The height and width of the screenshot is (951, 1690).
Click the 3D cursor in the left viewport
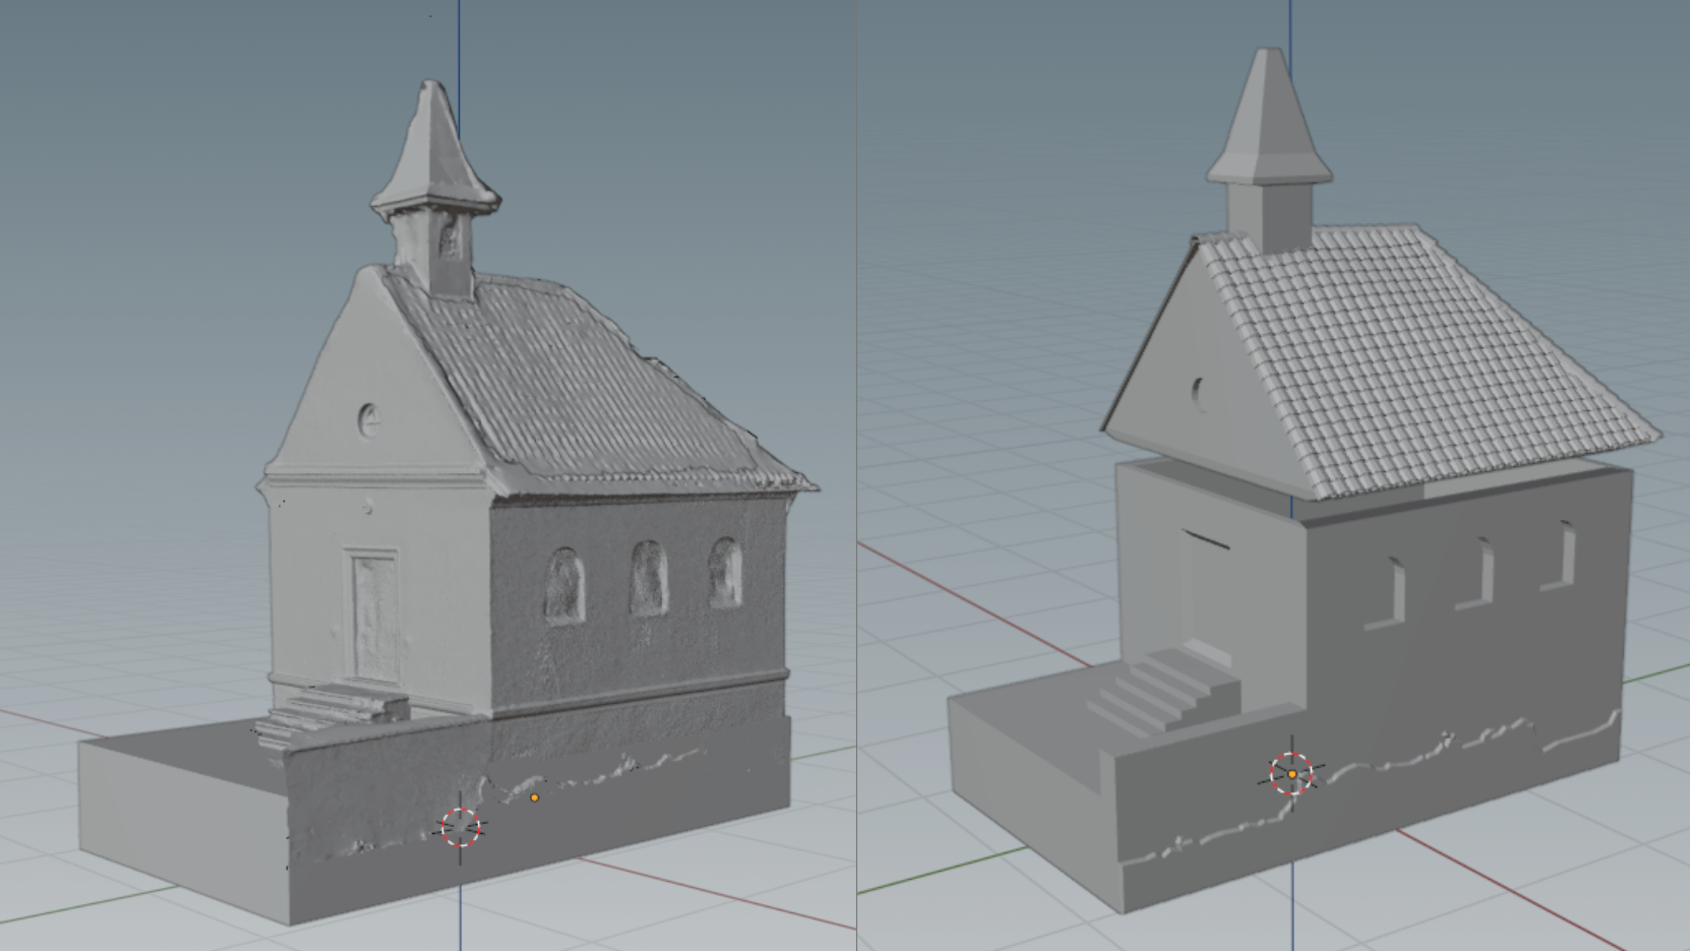click(461, 827)
